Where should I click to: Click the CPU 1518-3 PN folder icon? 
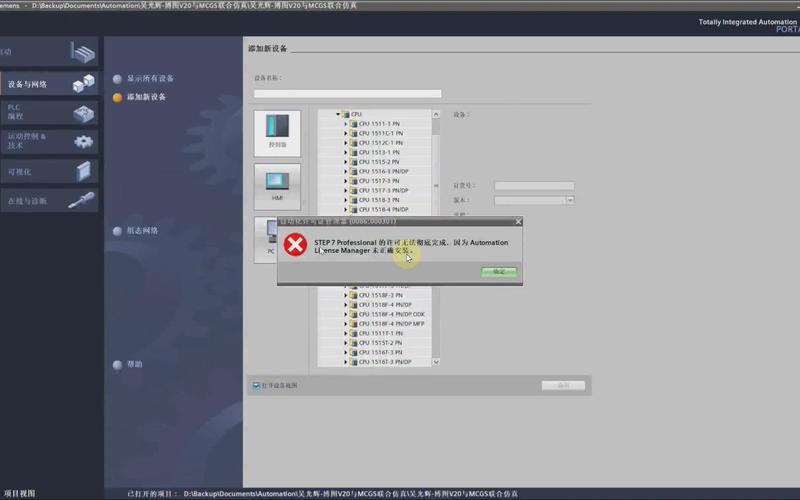[353, 200]
